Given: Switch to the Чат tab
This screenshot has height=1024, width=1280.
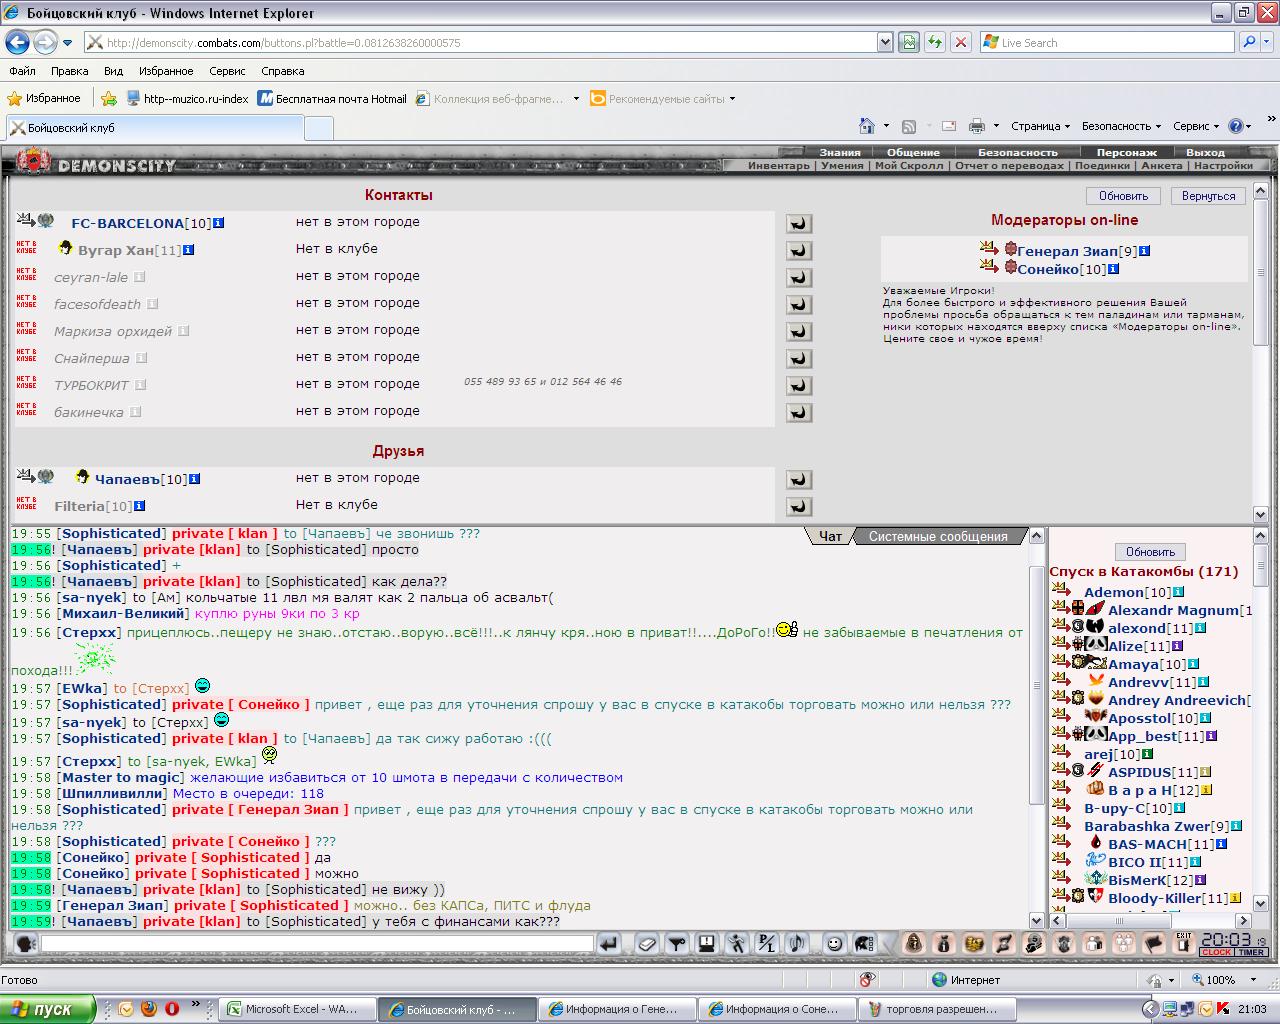Looking at the screenshot, I should [830, 536].
